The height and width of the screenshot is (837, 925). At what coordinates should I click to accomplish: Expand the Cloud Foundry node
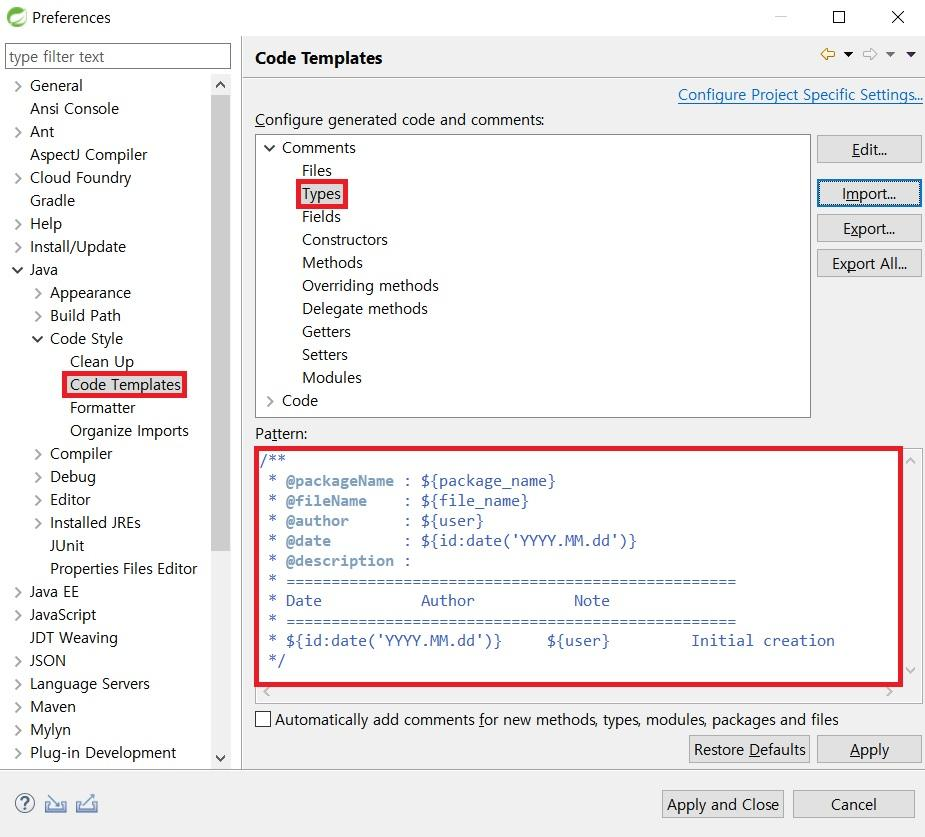tap(18, 178)
